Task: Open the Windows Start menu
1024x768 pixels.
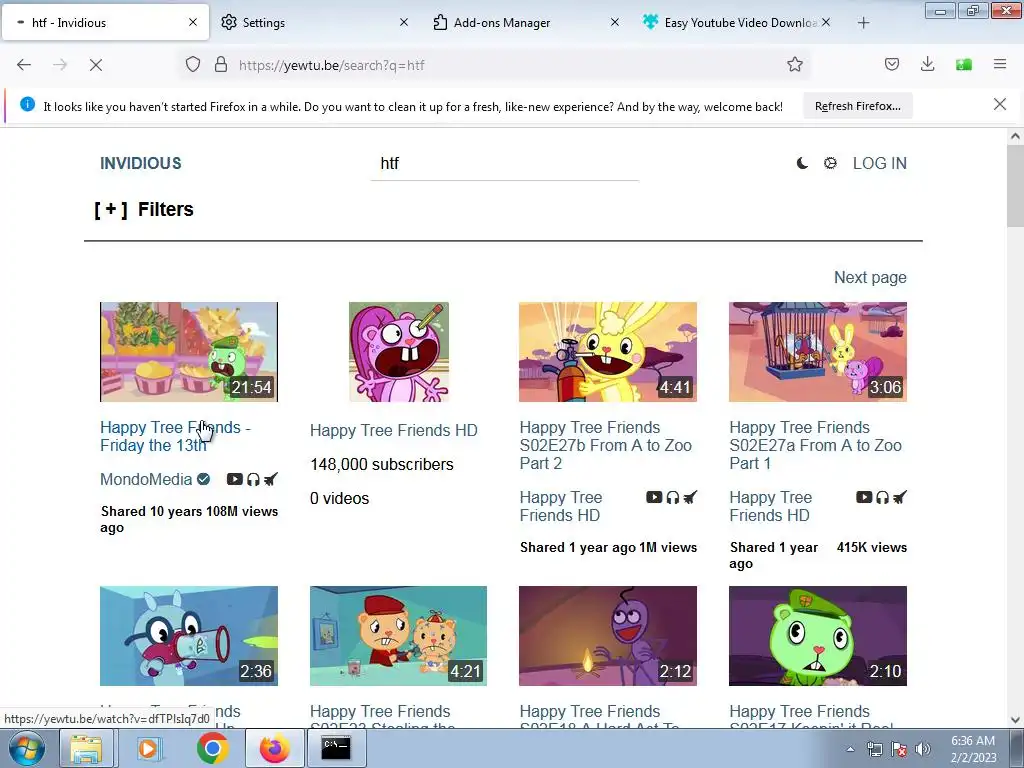Action: (26, 748)
